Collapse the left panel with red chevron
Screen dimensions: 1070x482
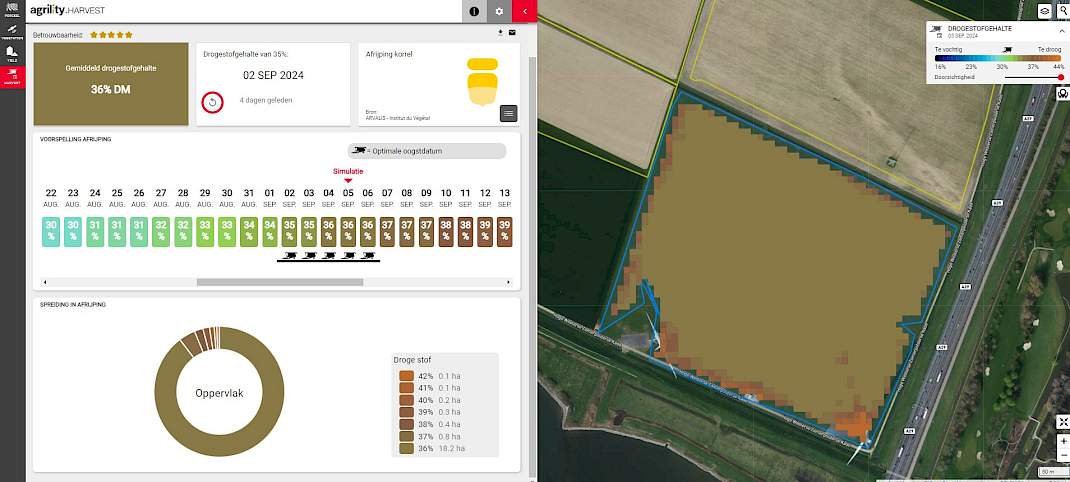(525, 12)
